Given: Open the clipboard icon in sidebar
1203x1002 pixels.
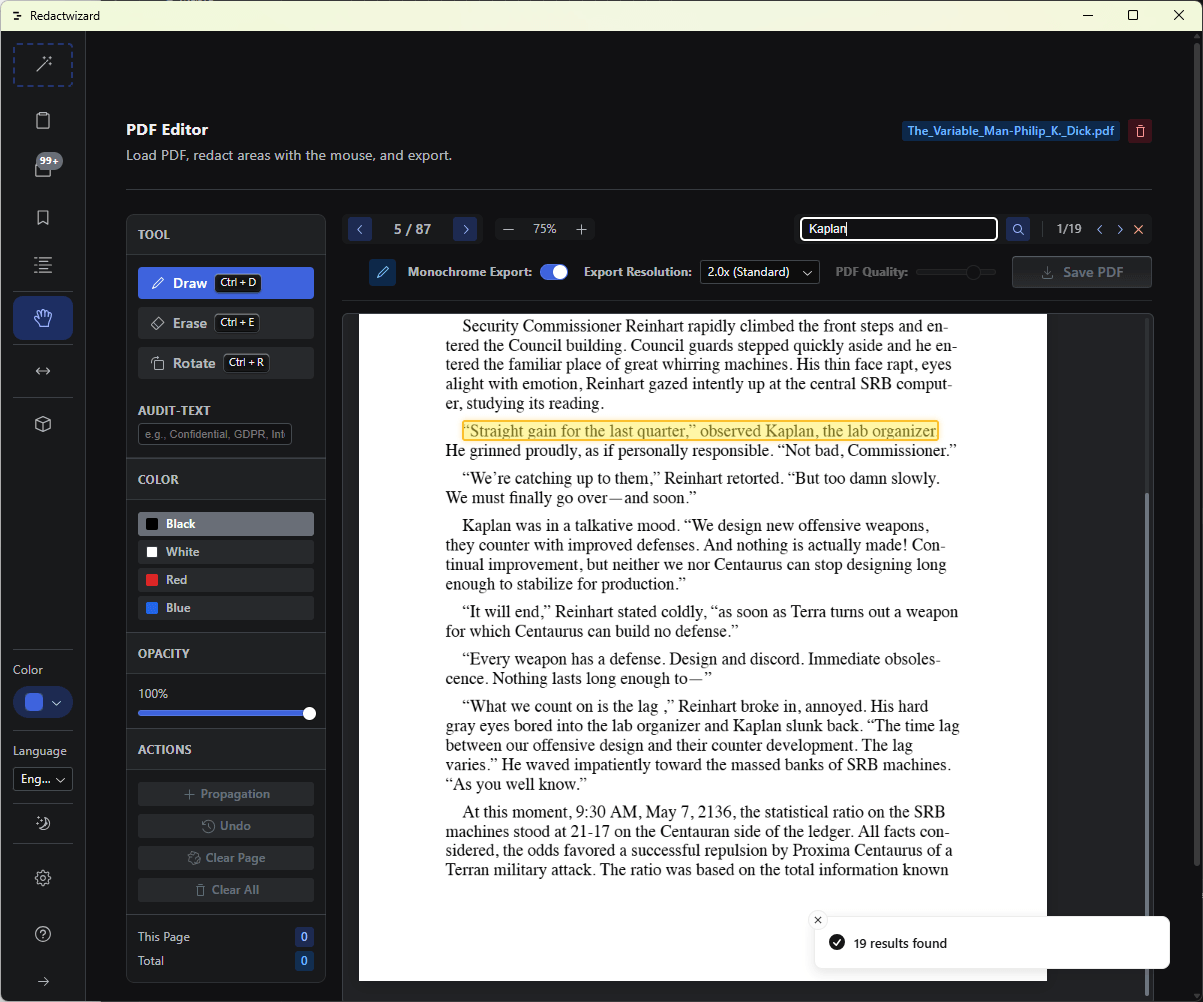Looking at the screenshot, I should (x=43, y=121).
